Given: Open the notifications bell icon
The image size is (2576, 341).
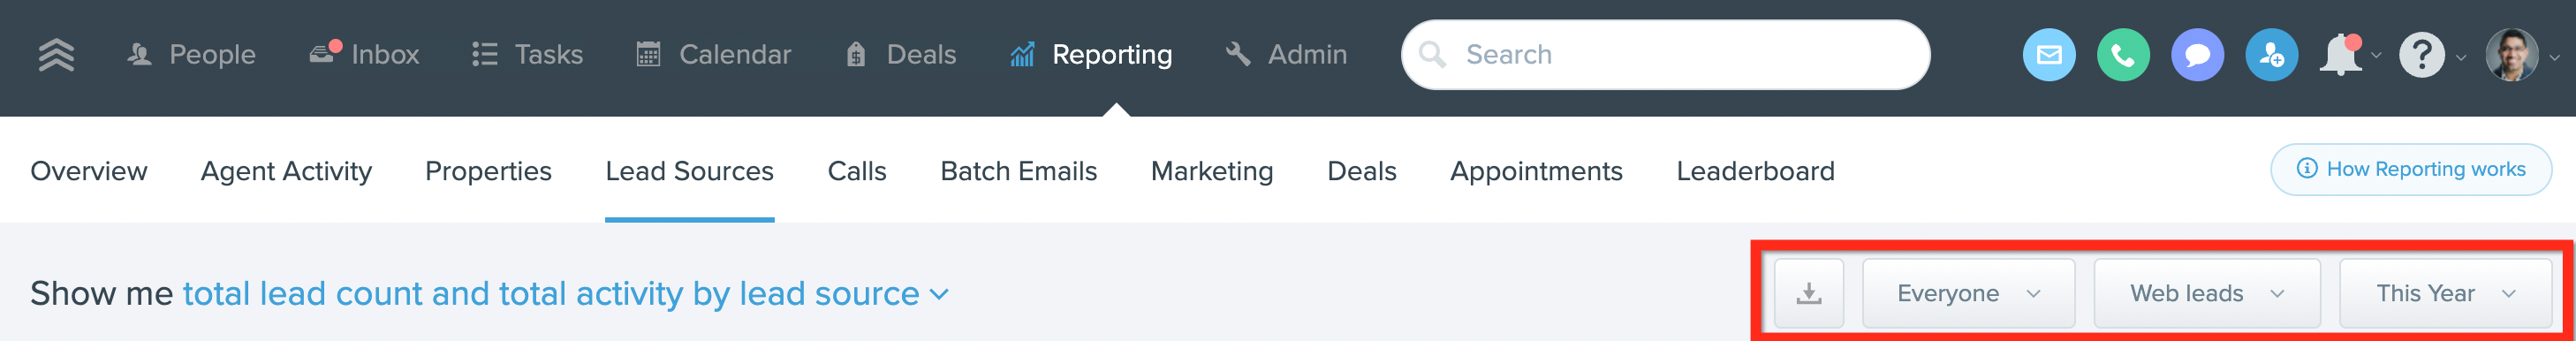Looking at the screenshot, I should pos(2341,55).
